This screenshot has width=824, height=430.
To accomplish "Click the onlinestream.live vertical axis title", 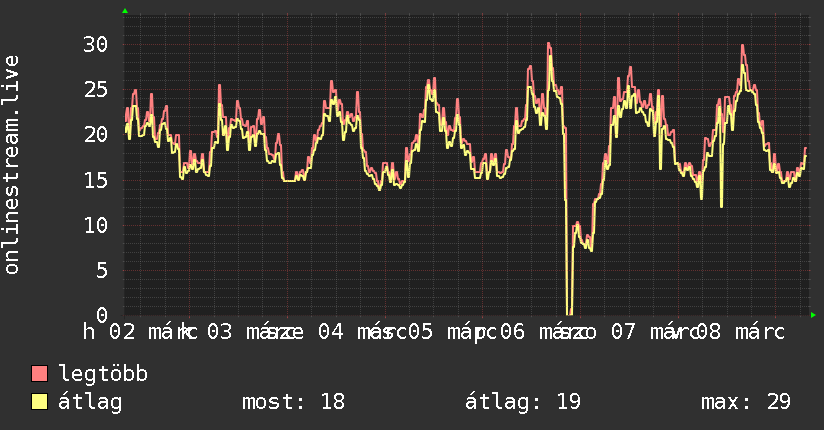I will pos(11,165).
